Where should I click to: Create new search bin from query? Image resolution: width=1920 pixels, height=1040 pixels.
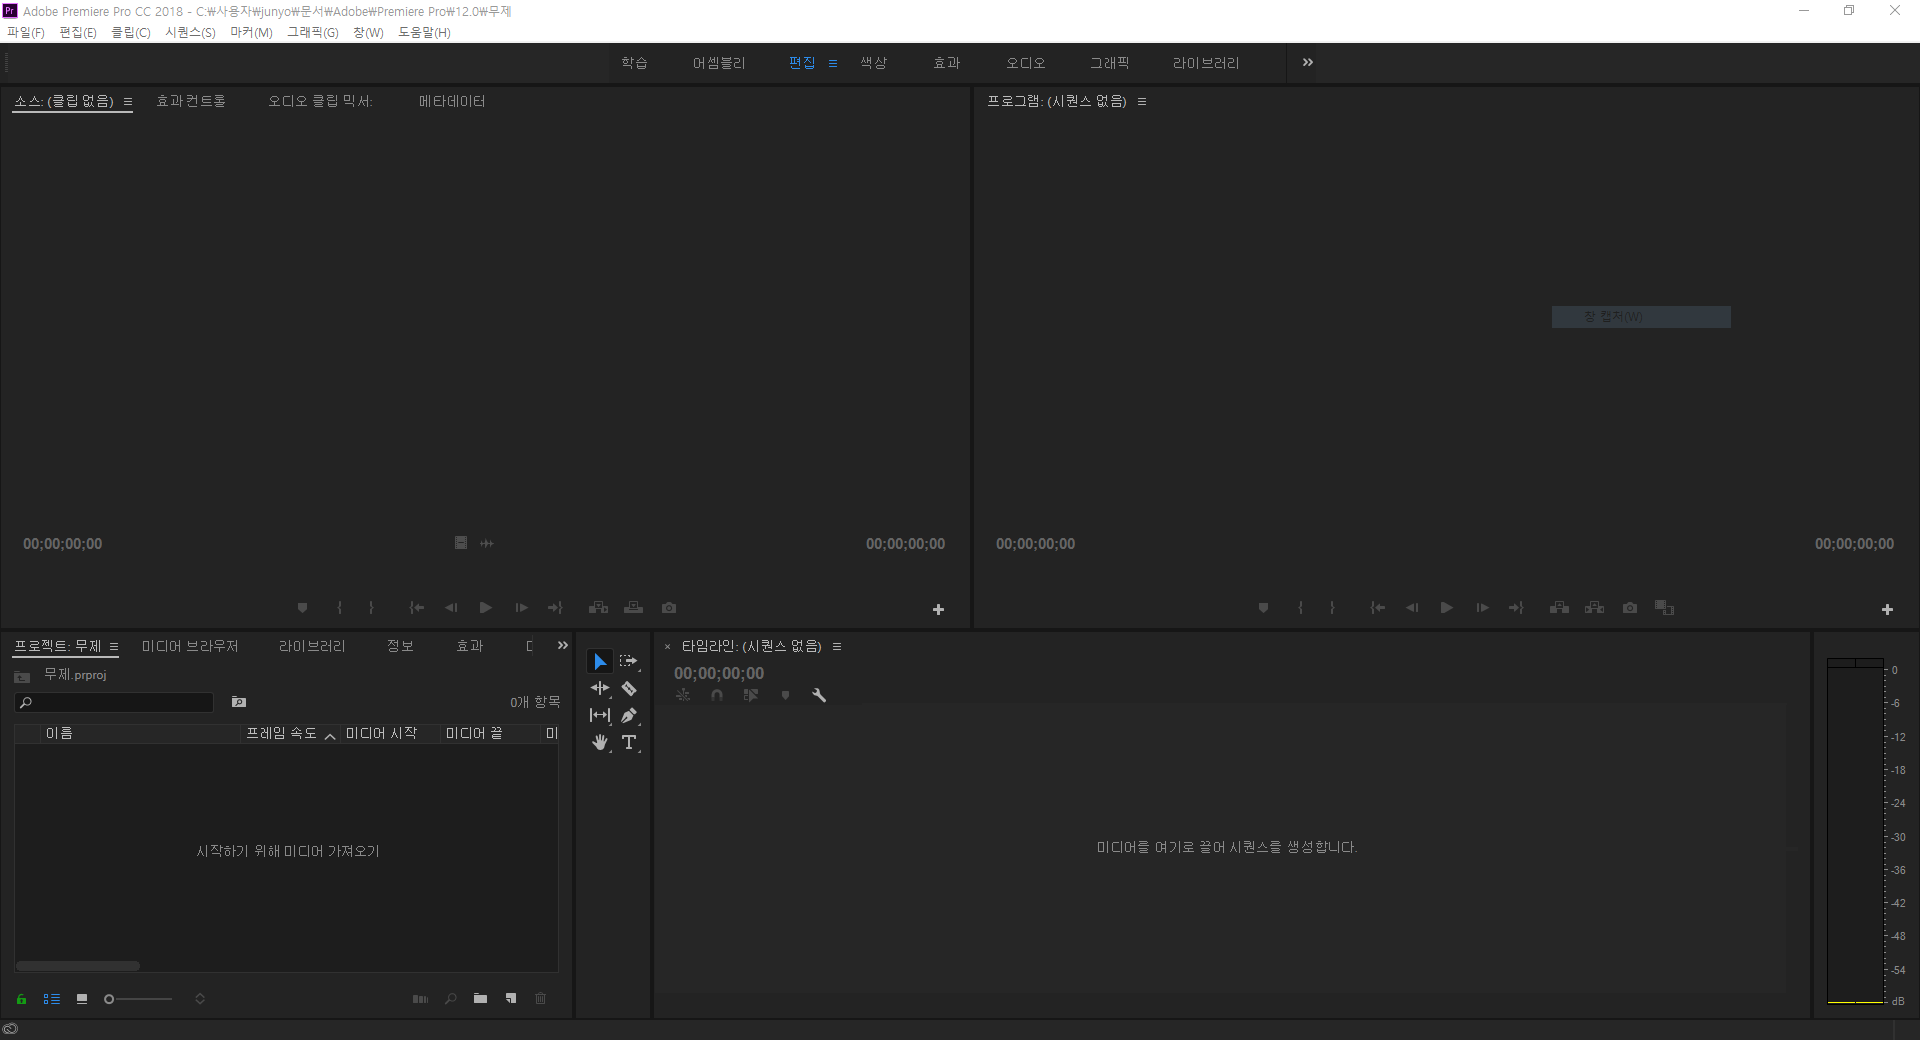239,702
